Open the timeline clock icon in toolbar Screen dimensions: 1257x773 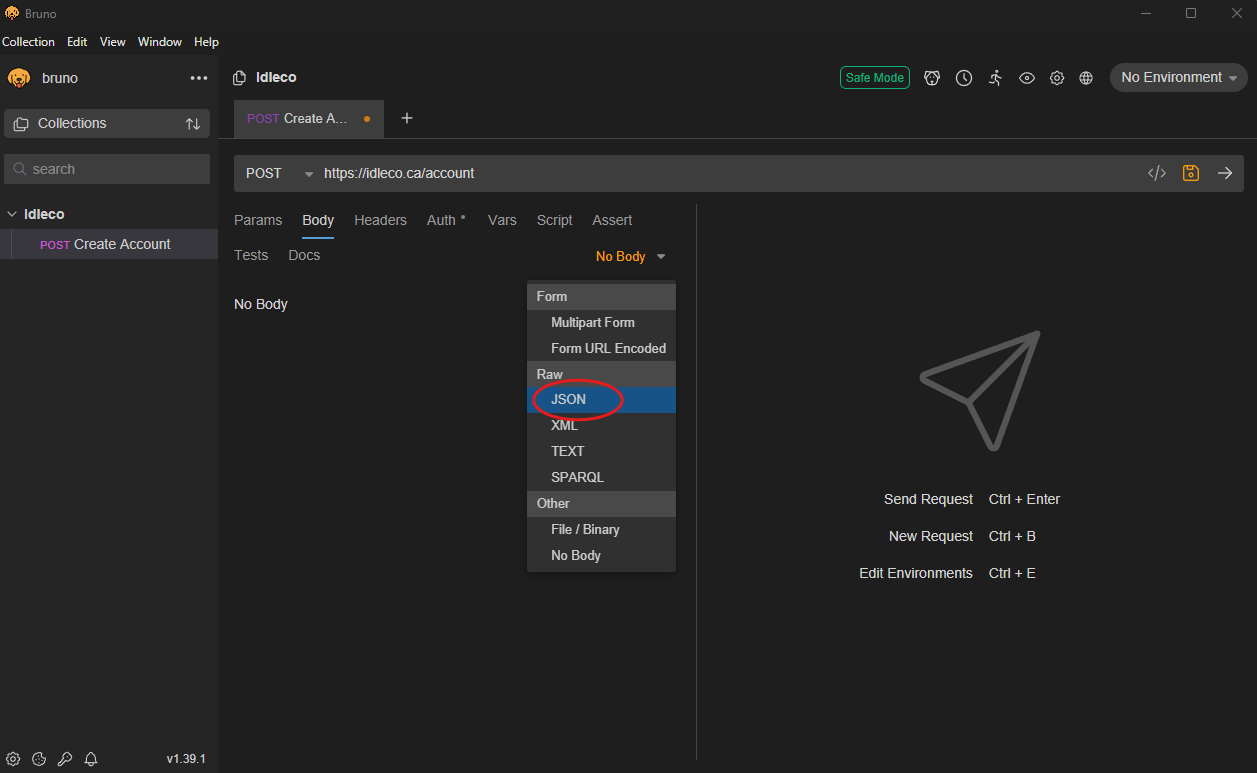964,78
